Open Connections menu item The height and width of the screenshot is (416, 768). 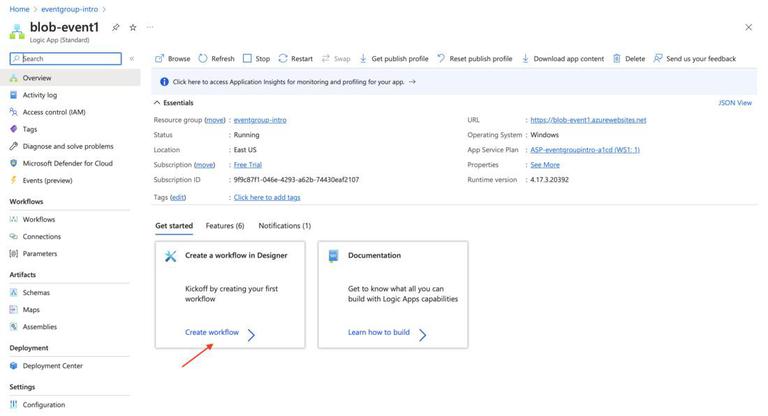(x=42, y=237)
